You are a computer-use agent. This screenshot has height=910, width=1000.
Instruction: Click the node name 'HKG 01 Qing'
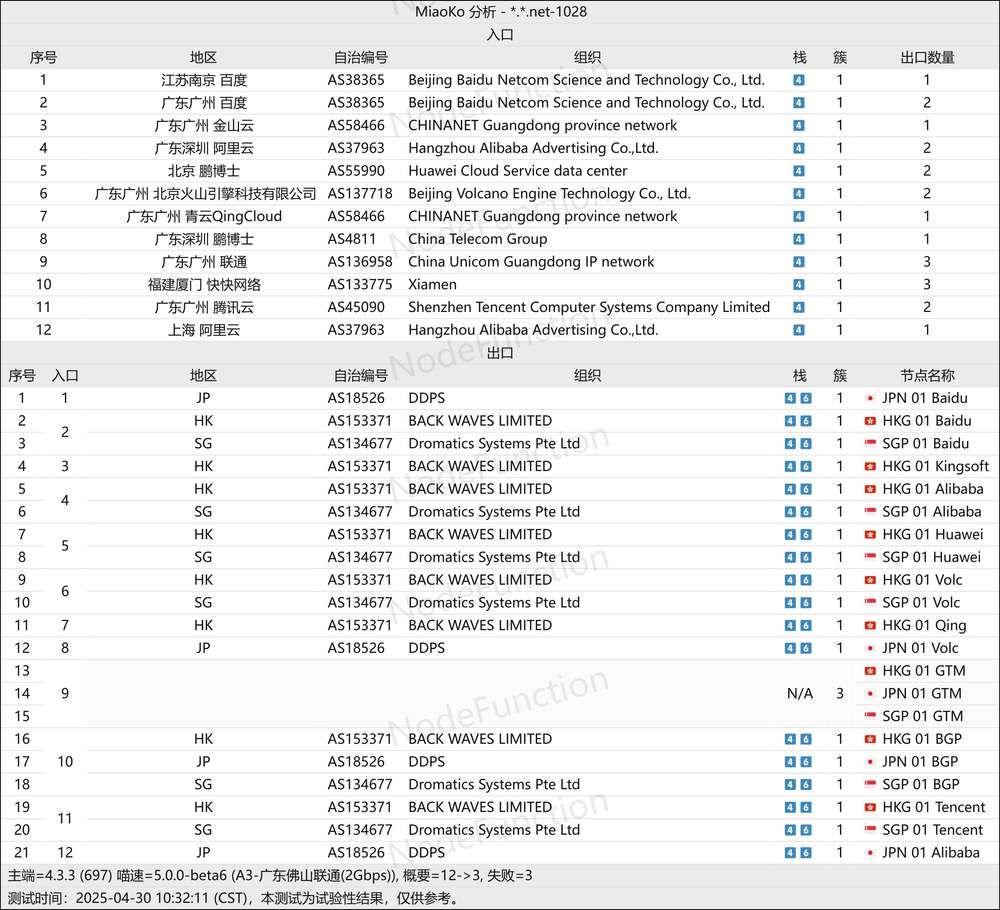point(924,626)
